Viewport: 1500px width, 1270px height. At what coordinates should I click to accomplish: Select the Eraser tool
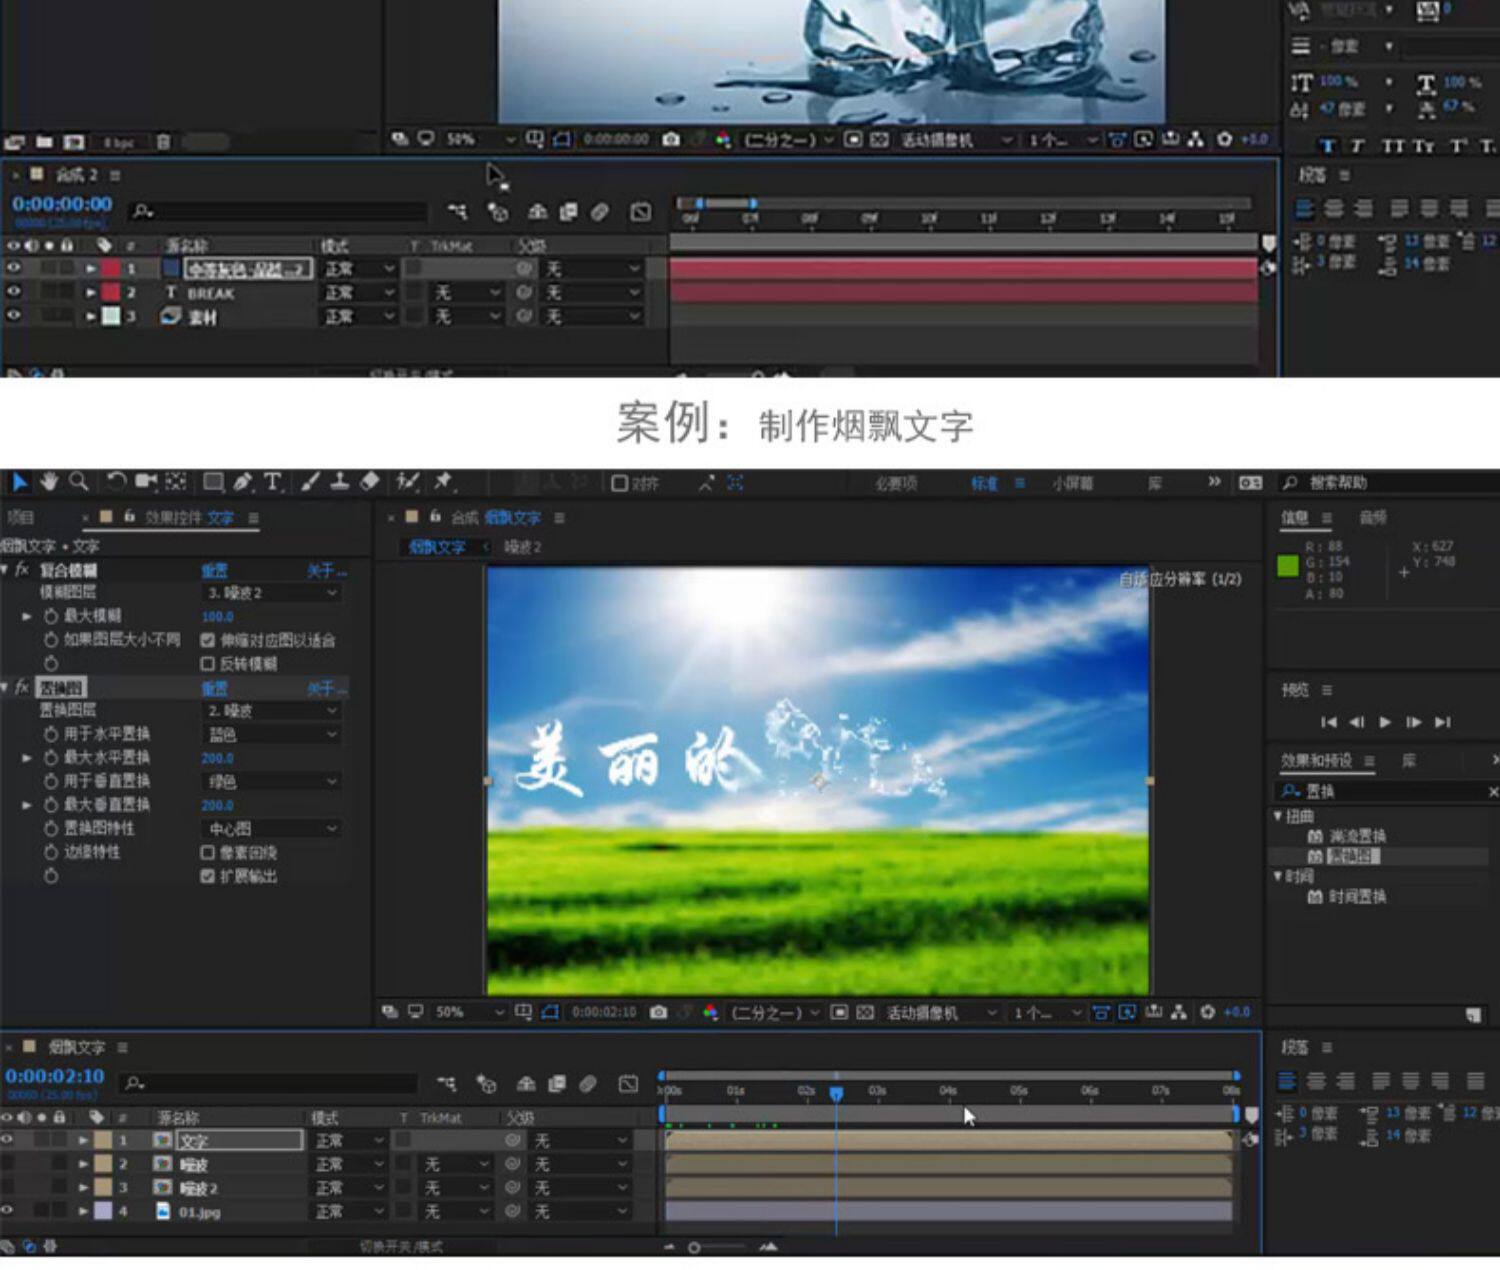370,482
